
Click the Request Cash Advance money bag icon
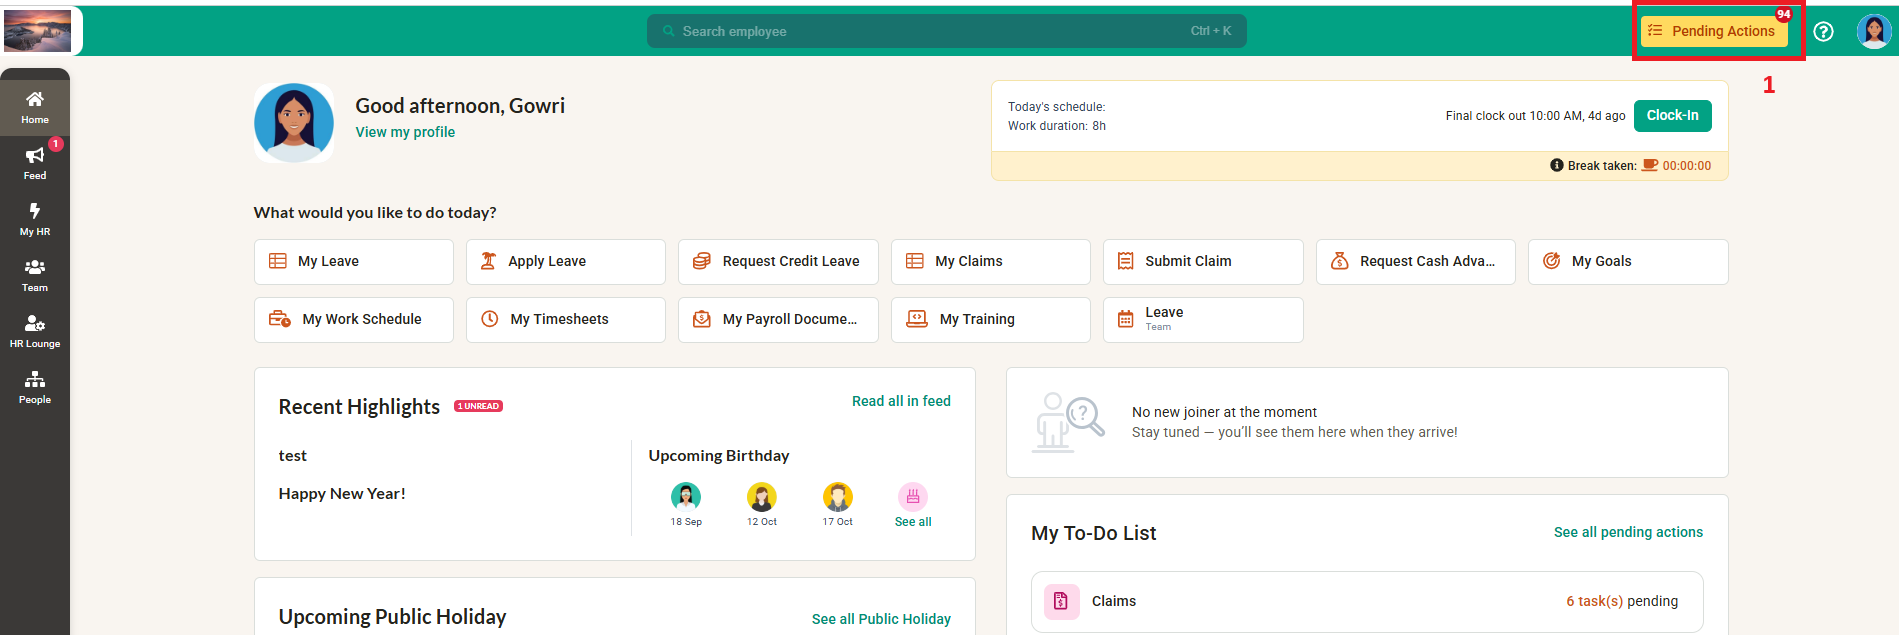pyautogui.click(x=1340, y=261)
